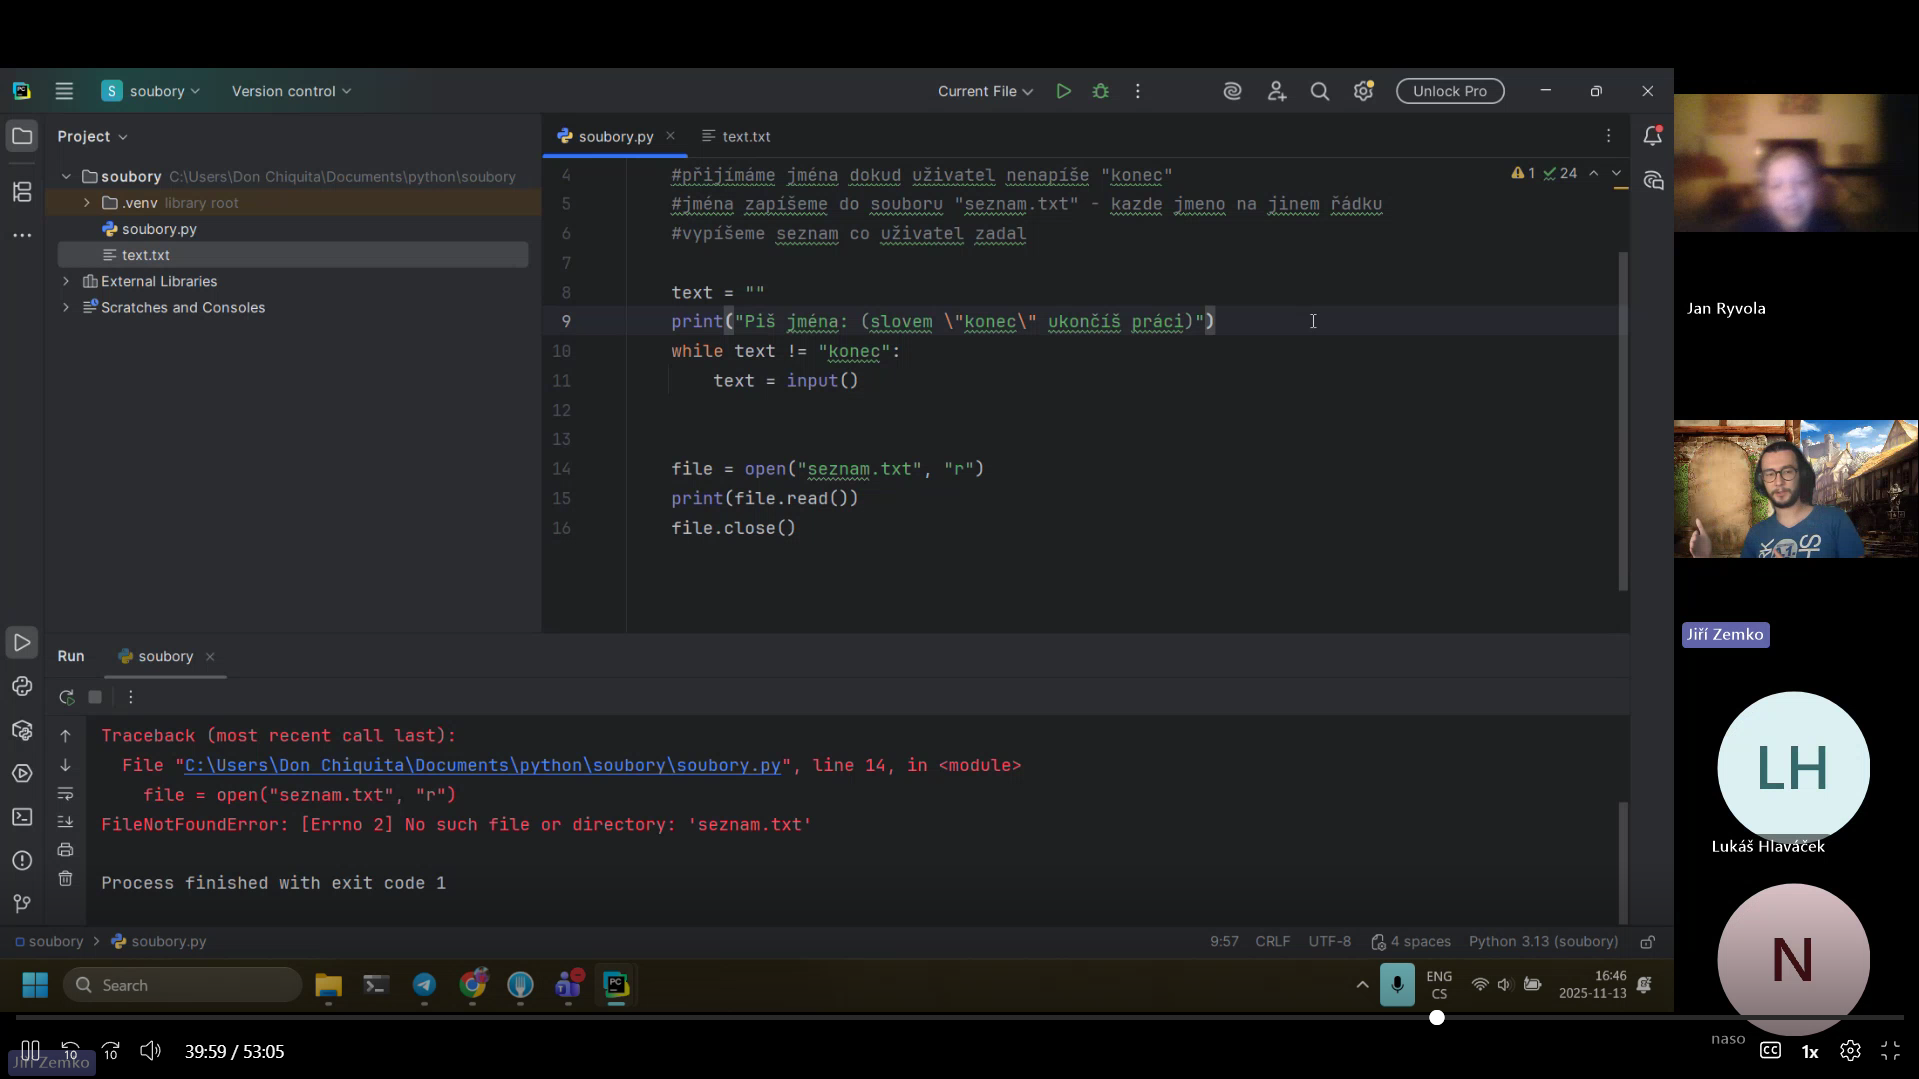Toggle the video player pause button

tap(30, 1051)
